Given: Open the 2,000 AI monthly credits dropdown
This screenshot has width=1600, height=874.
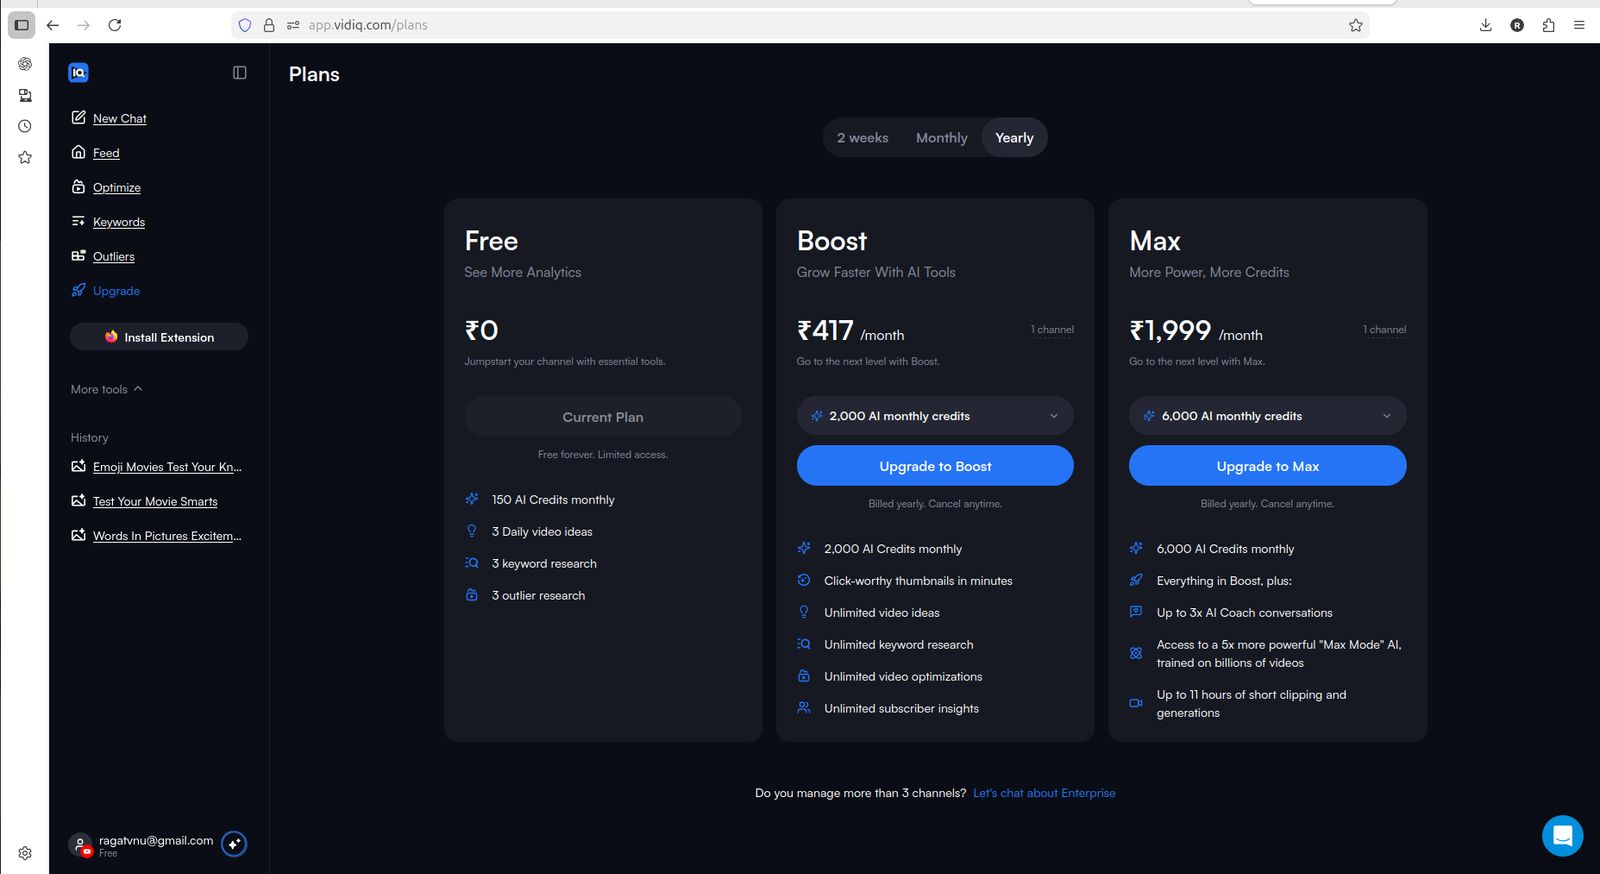Looking at the screenshot, I should 935,416.
